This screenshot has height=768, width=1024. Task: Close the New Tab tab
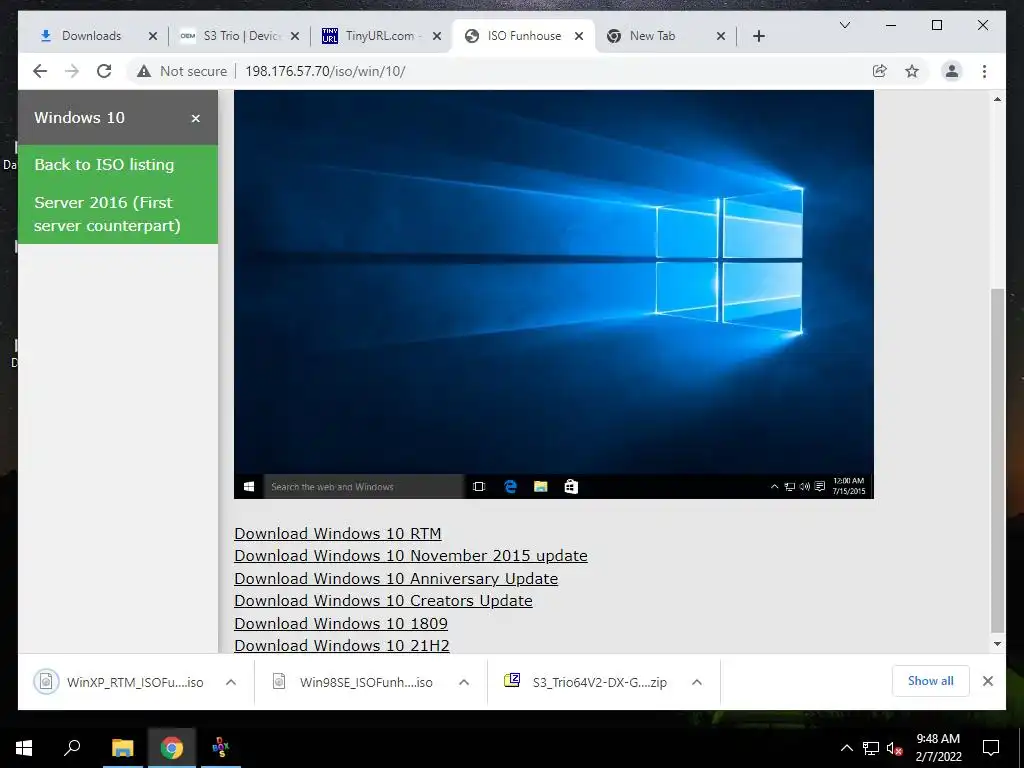tap(720, 36)
